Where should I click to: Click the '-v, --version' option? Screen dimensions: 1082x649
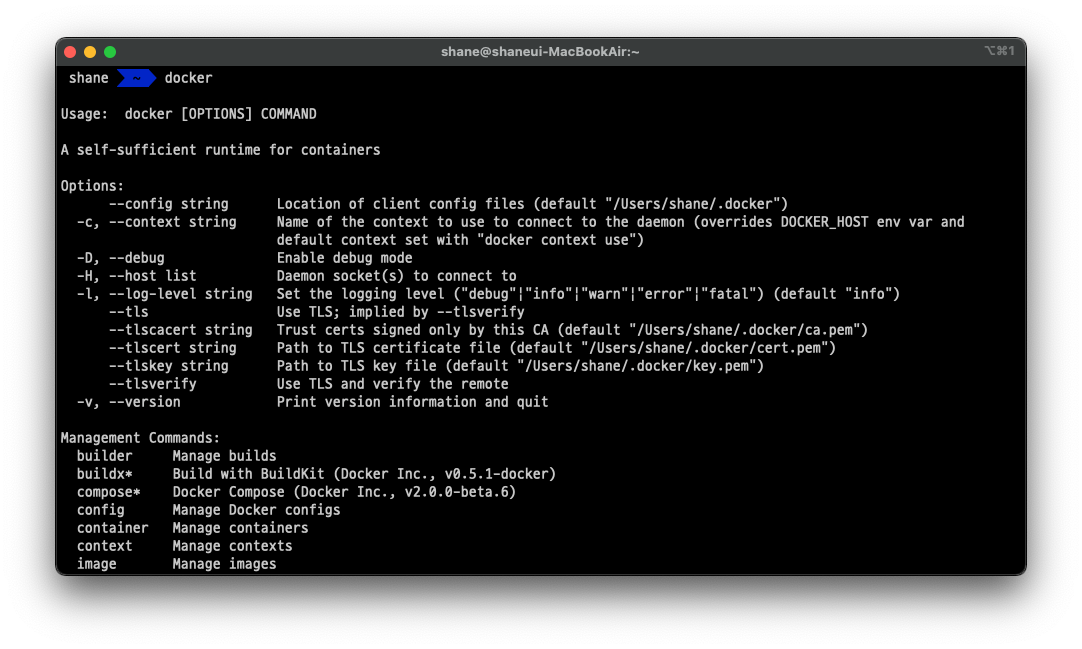tap(128, 401)
